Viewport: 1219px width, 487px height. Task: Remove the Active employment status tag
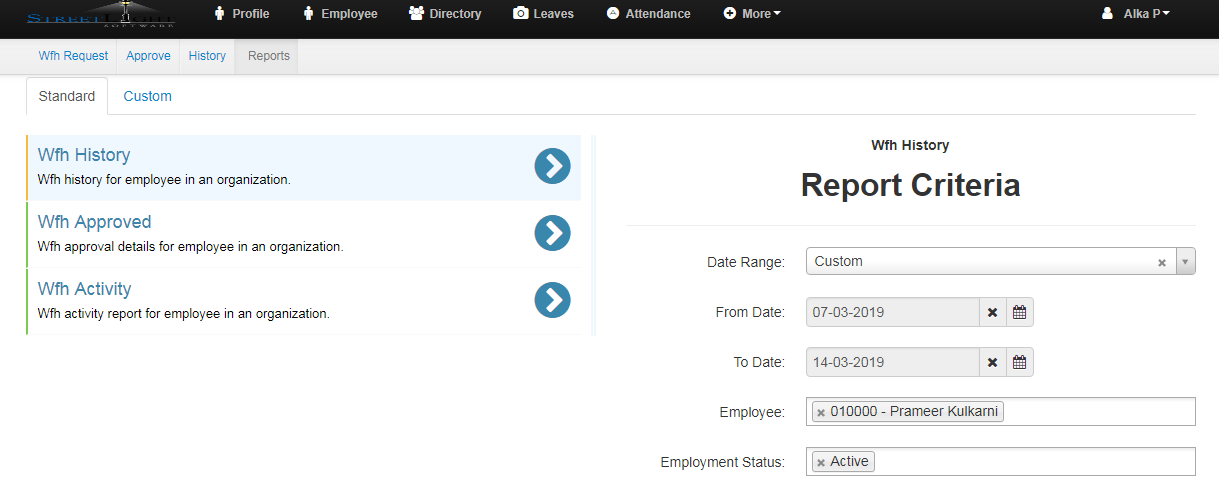(x=821, y=462)
